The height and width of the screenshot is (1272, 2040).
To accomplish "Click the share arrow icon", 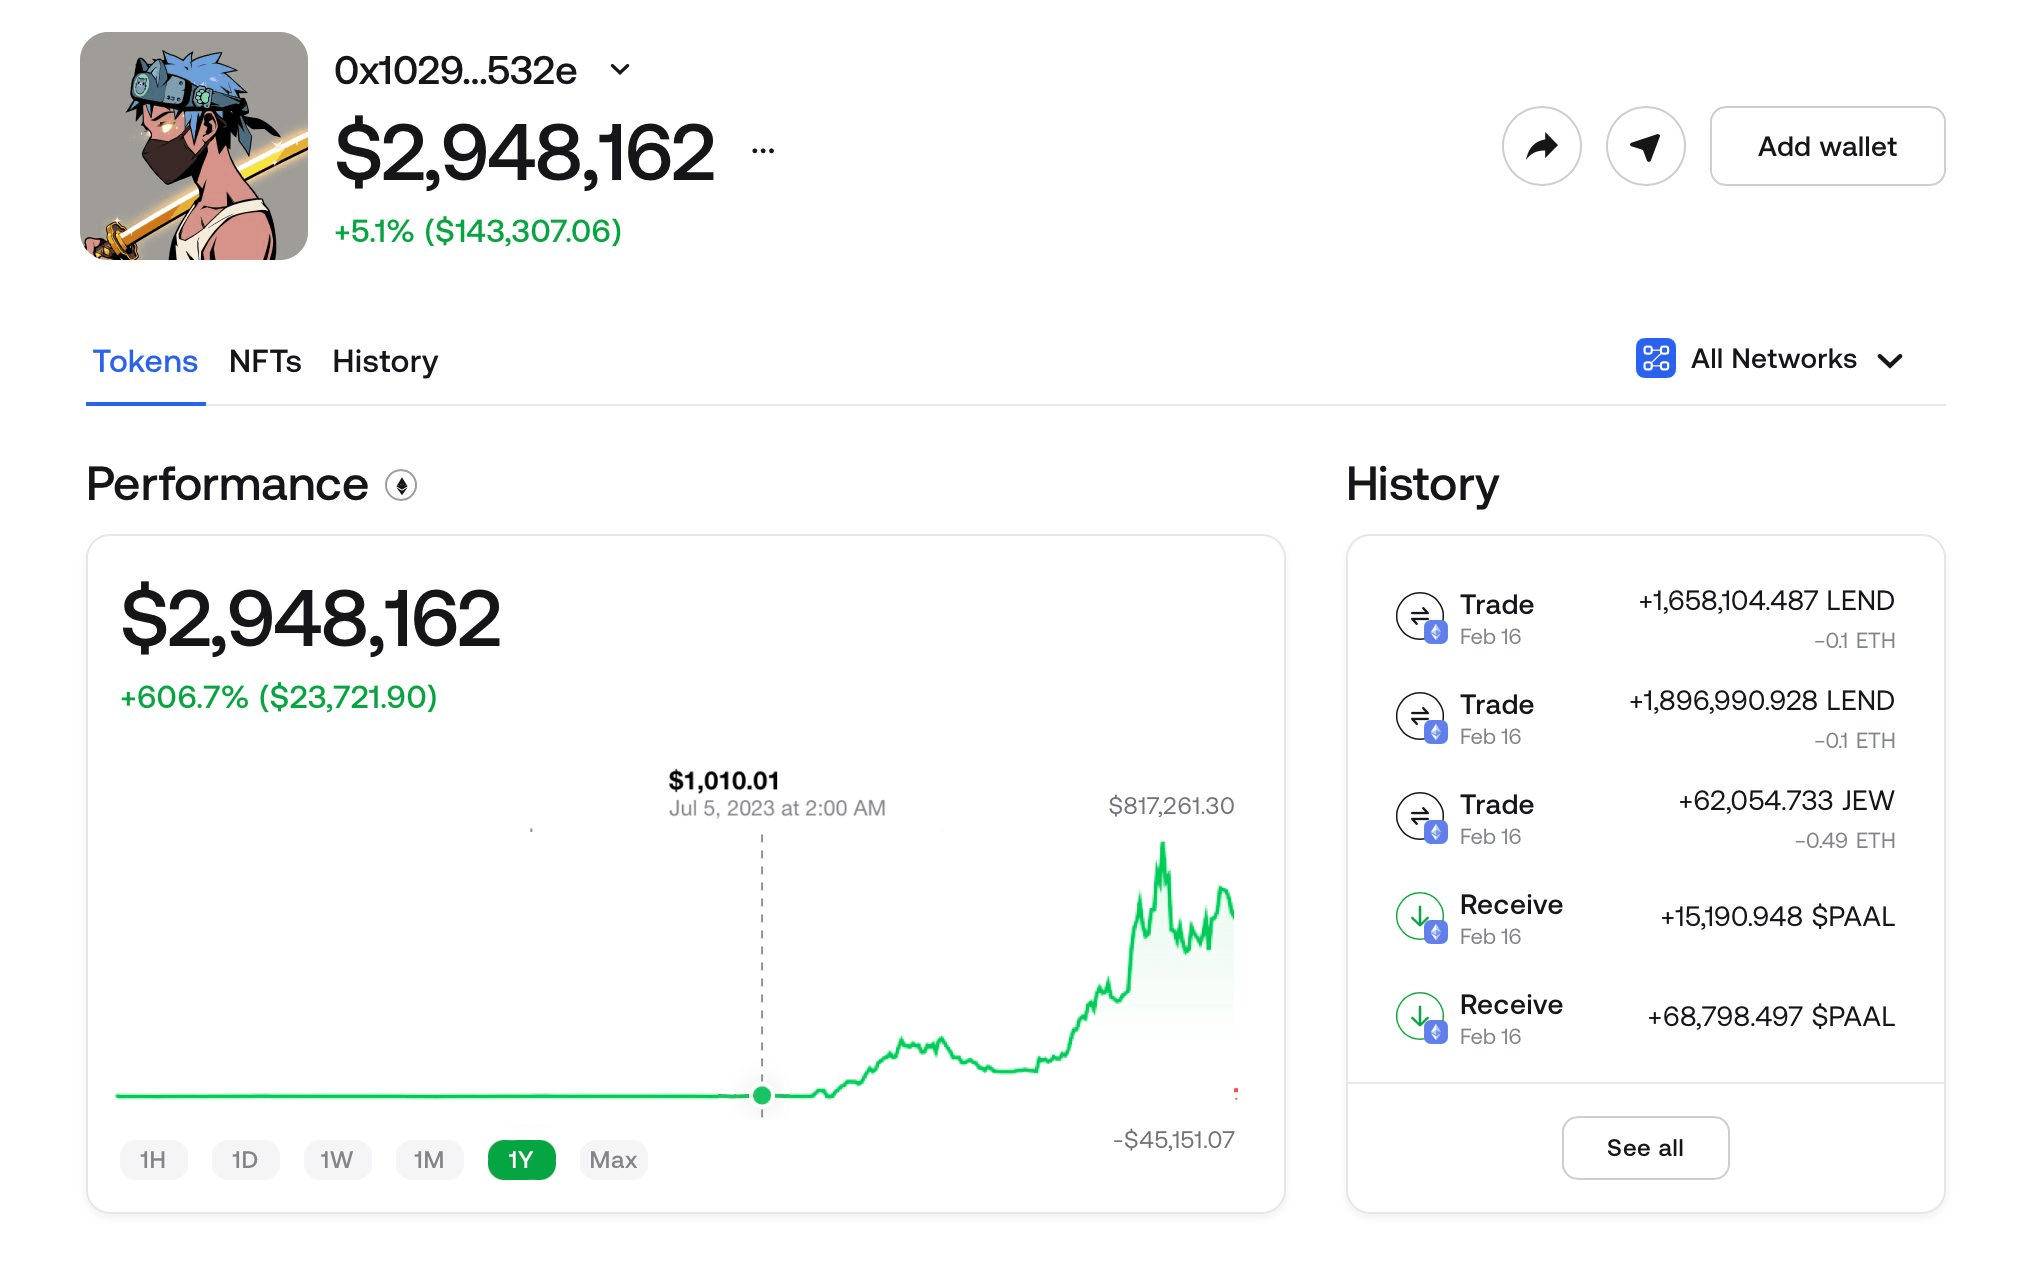I will click(1541, 146).
